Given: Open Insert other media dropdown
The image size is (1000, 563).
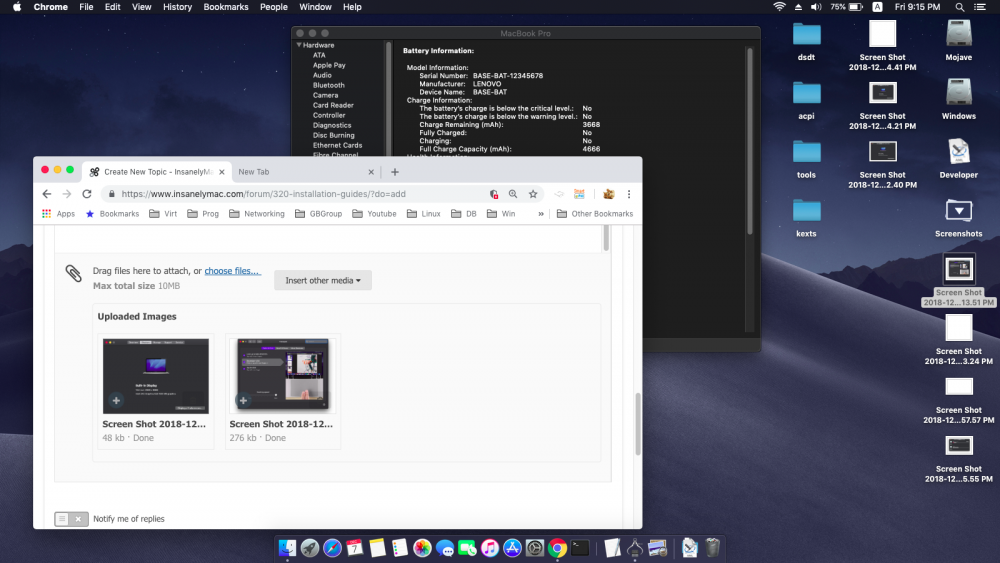Looking at the screenshot, I should coord(323,281).
